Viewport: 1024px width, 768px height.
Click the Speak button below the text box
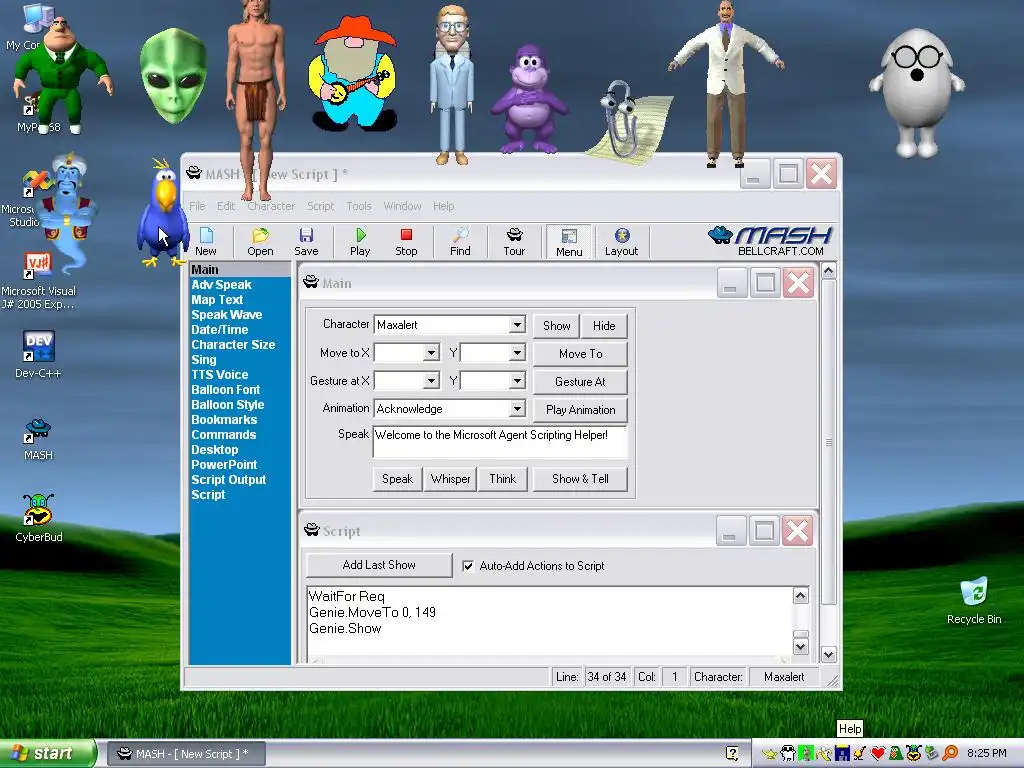click(397, 479)
